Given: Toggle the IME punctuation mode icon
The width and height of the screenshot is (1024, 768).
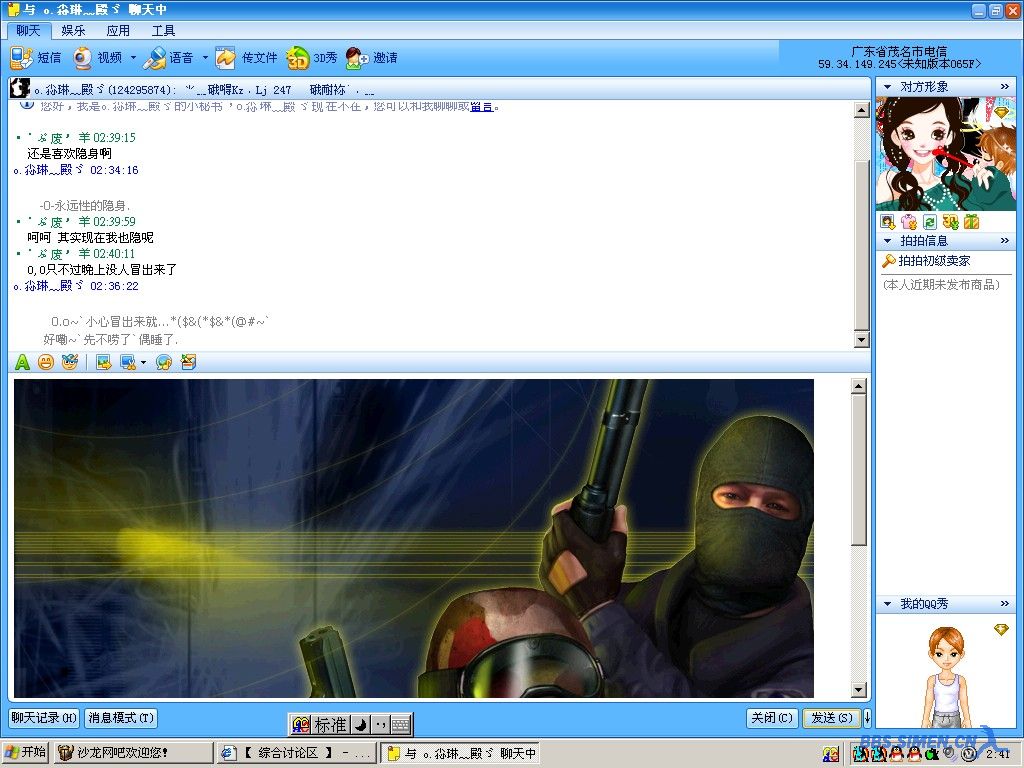Looking at the screenshot, I should point(381,725).
